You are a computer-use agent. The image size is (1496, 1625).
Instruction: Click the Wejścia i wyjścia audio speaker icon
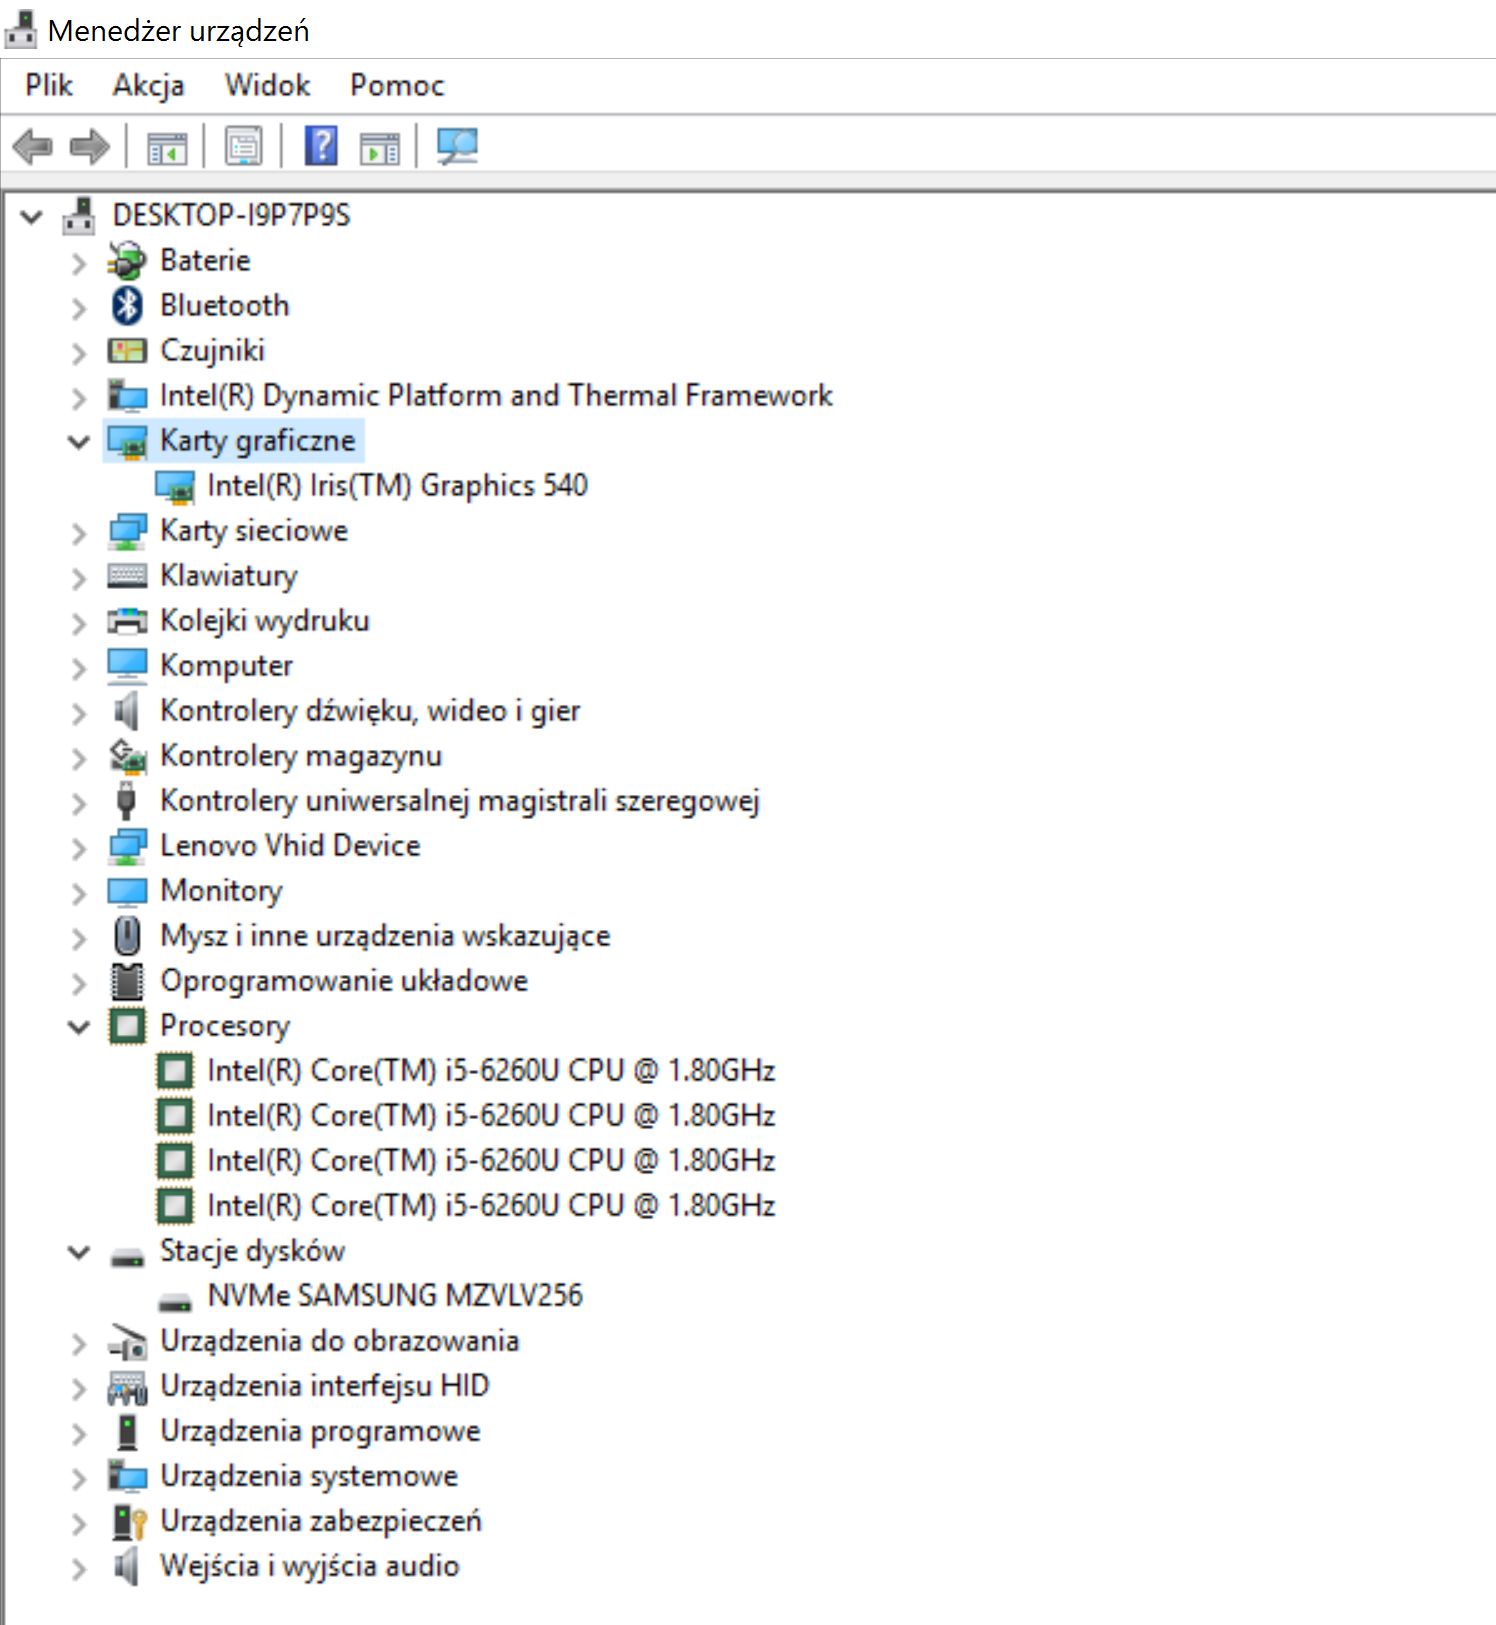click(x=126, y=1566)
